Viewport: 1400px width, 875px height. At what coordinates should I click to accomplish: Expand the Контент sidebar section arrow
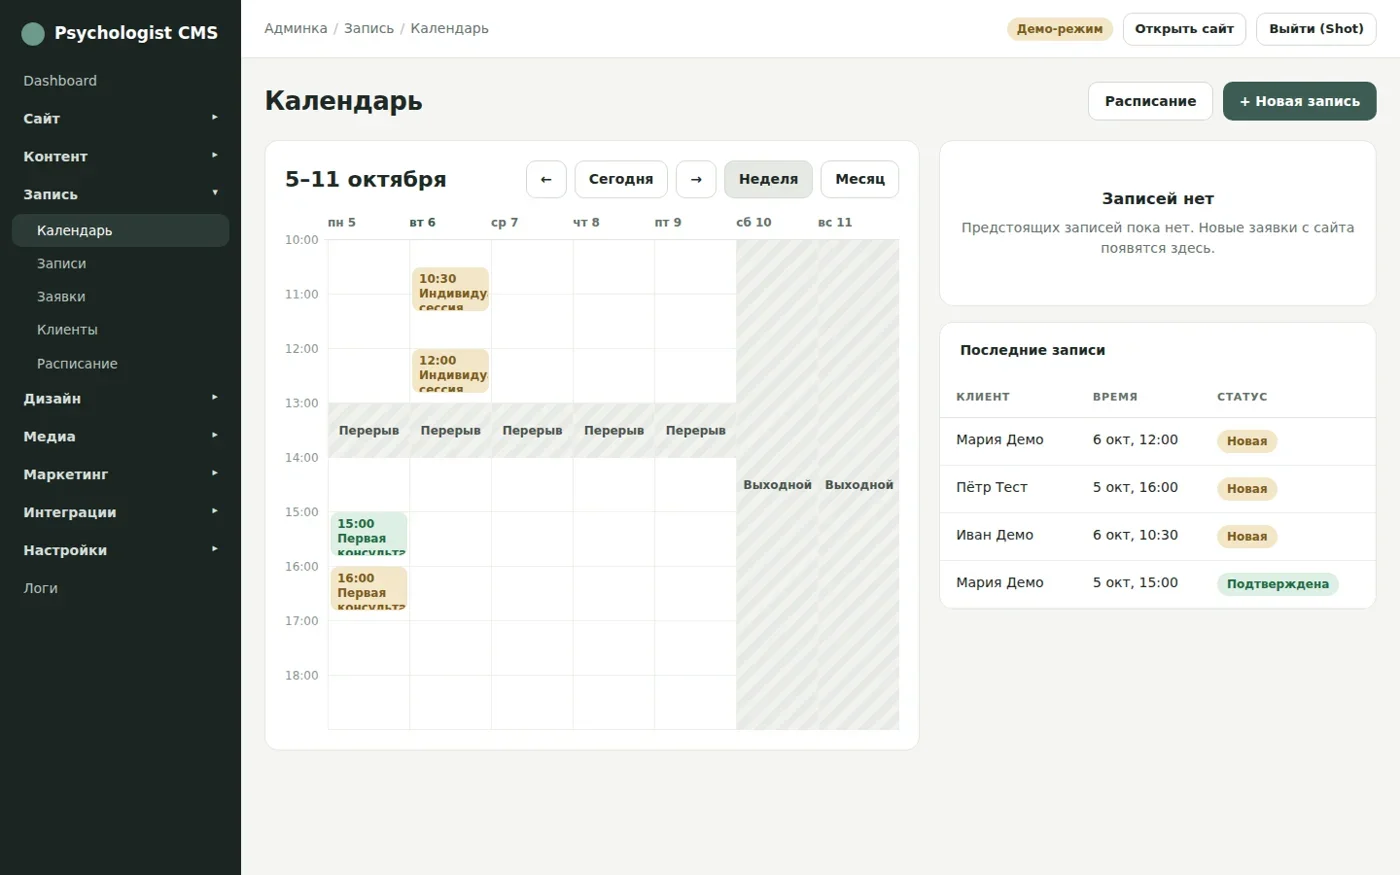pyautogui.click(x=214, y=155)
